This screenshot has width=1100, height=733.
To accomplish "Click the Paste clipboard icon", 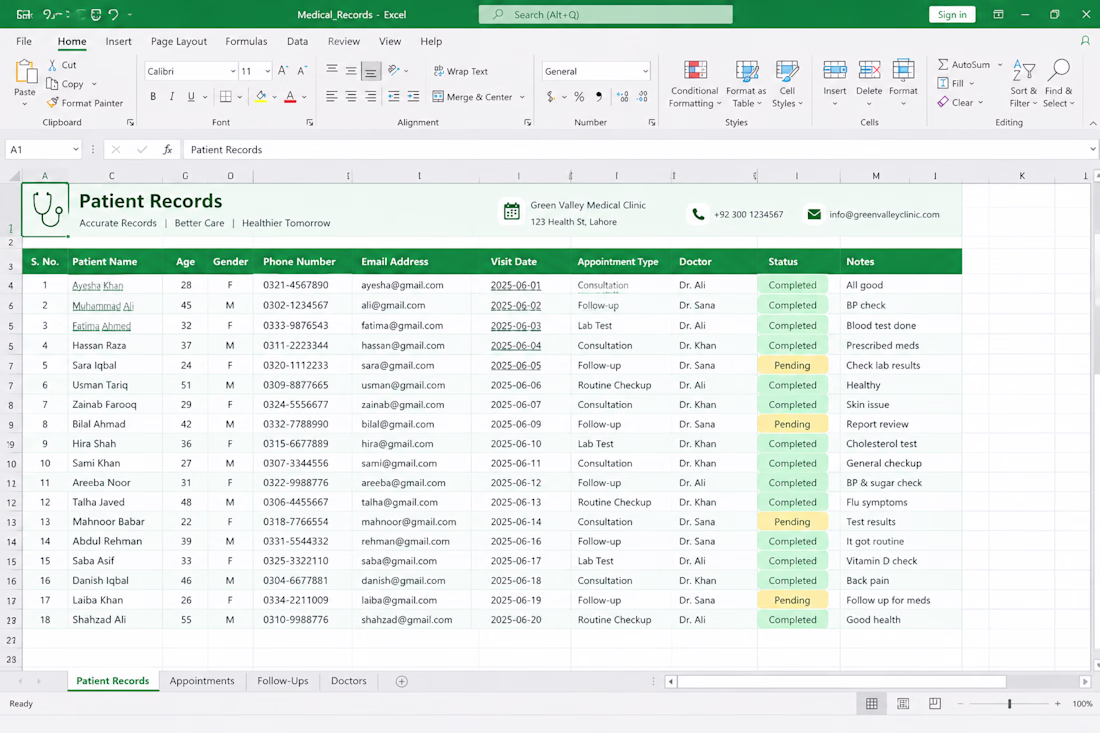I will point(25,72).
